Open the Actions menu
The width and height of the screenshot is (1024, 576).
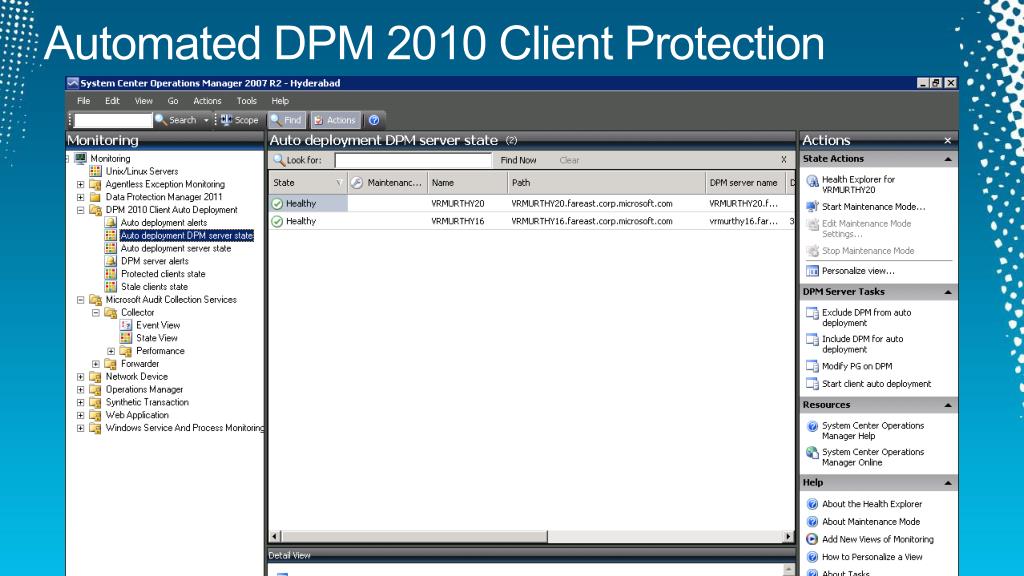(x=207, y=101)
